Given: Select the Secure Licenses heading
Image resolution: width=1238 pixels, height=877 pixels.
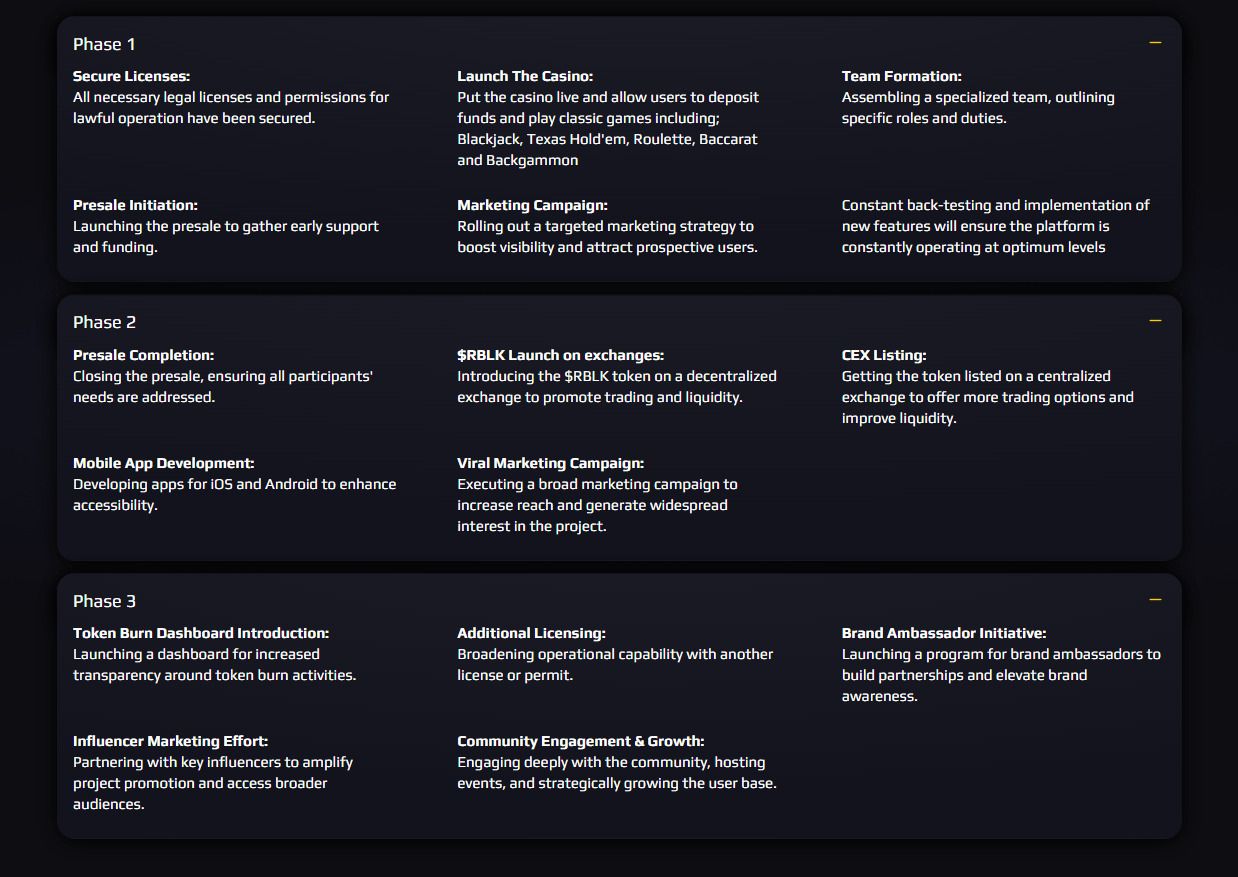Looking at the screenshot, I should [131, 76].
